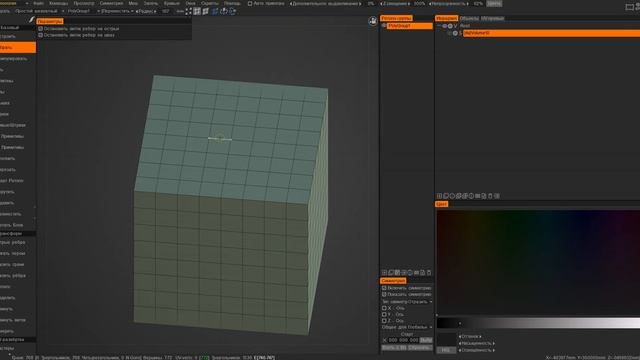Open the Файл menu
Image resolution: width=640 pixels, height=360 pixels.
pos(38,3)
